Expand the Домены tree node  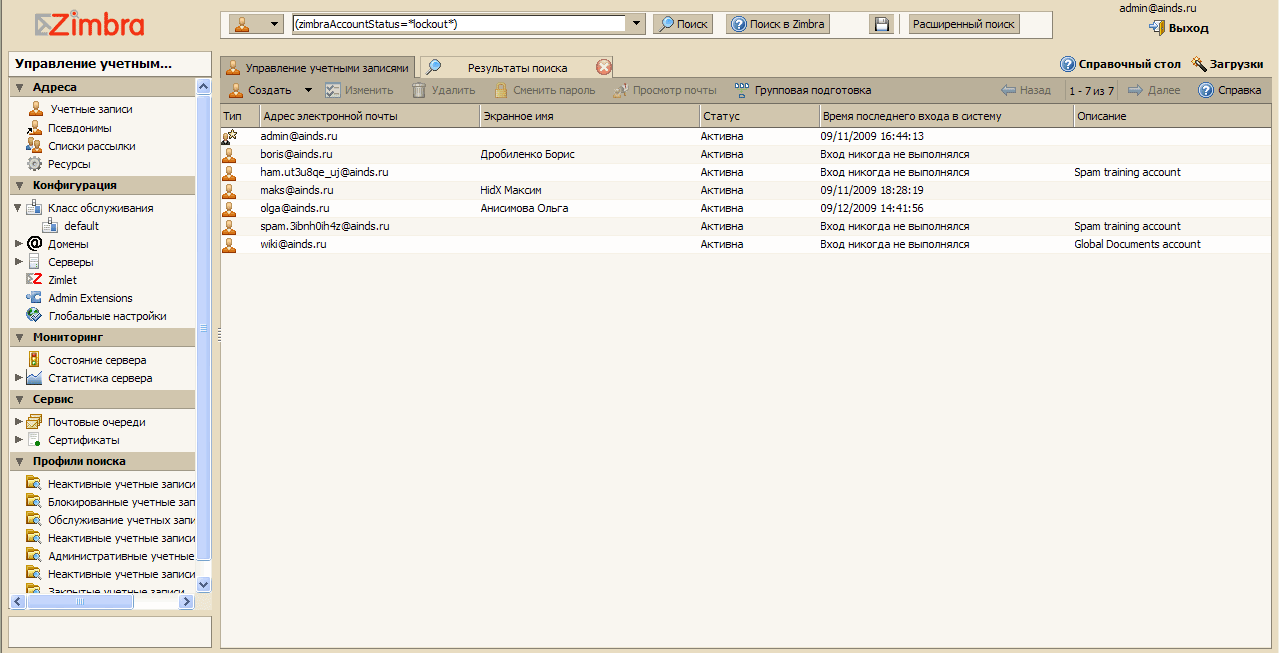18,244
